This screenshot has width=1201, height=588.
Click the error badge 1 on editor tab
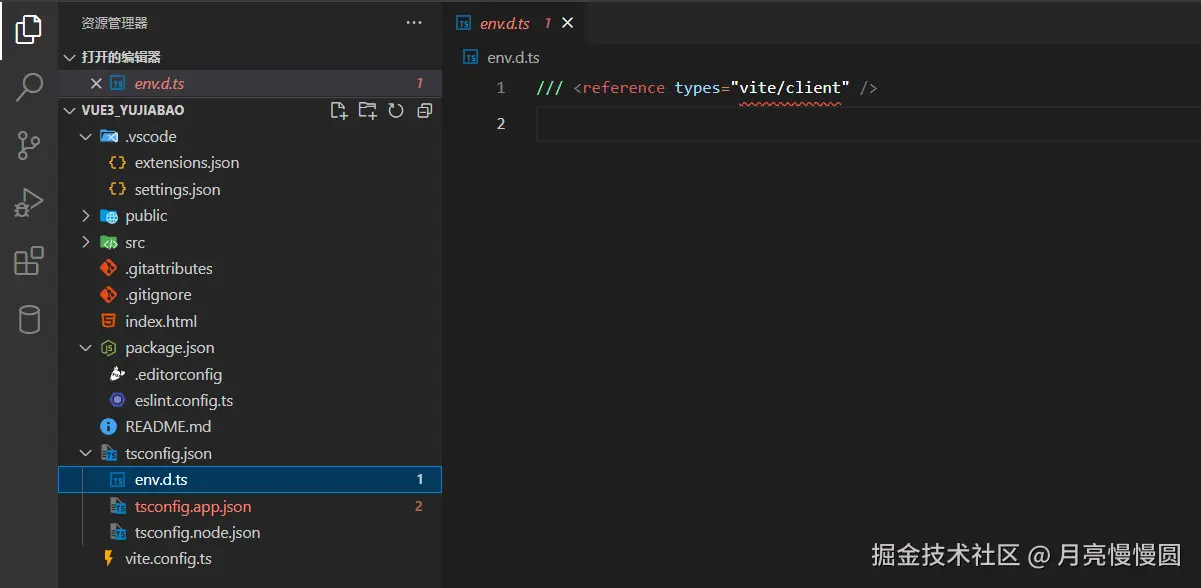click(x=547, y=23)
